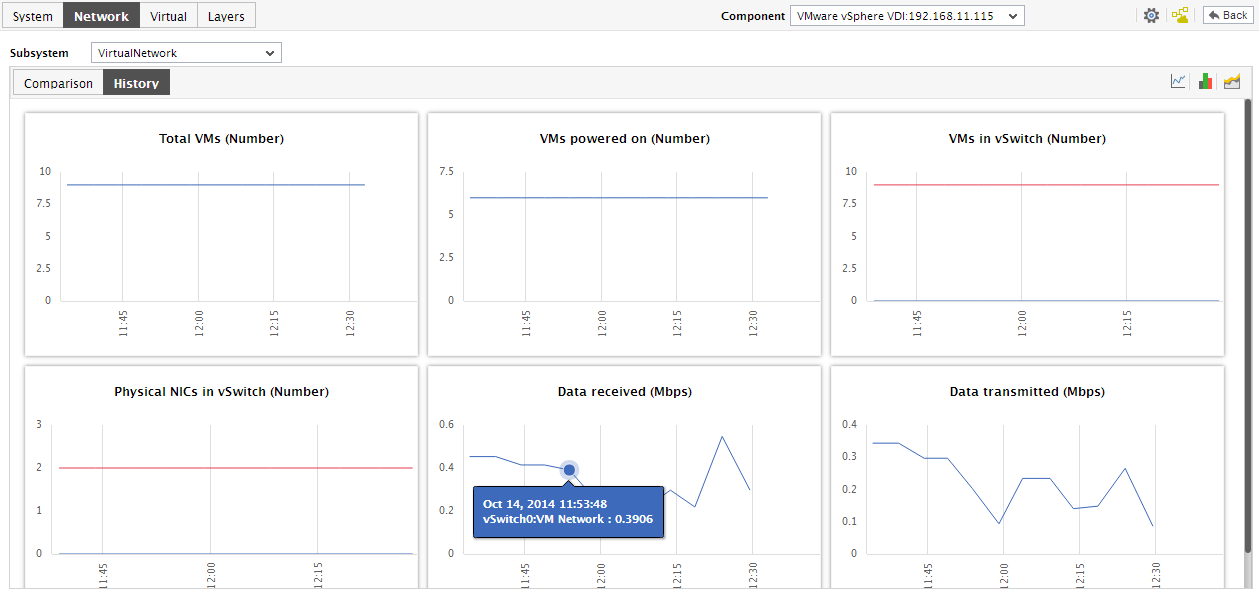The height and width of the screenshot is (593, 1259).
Task: Select the bar chart view icon
Action: pos(1205,81)
